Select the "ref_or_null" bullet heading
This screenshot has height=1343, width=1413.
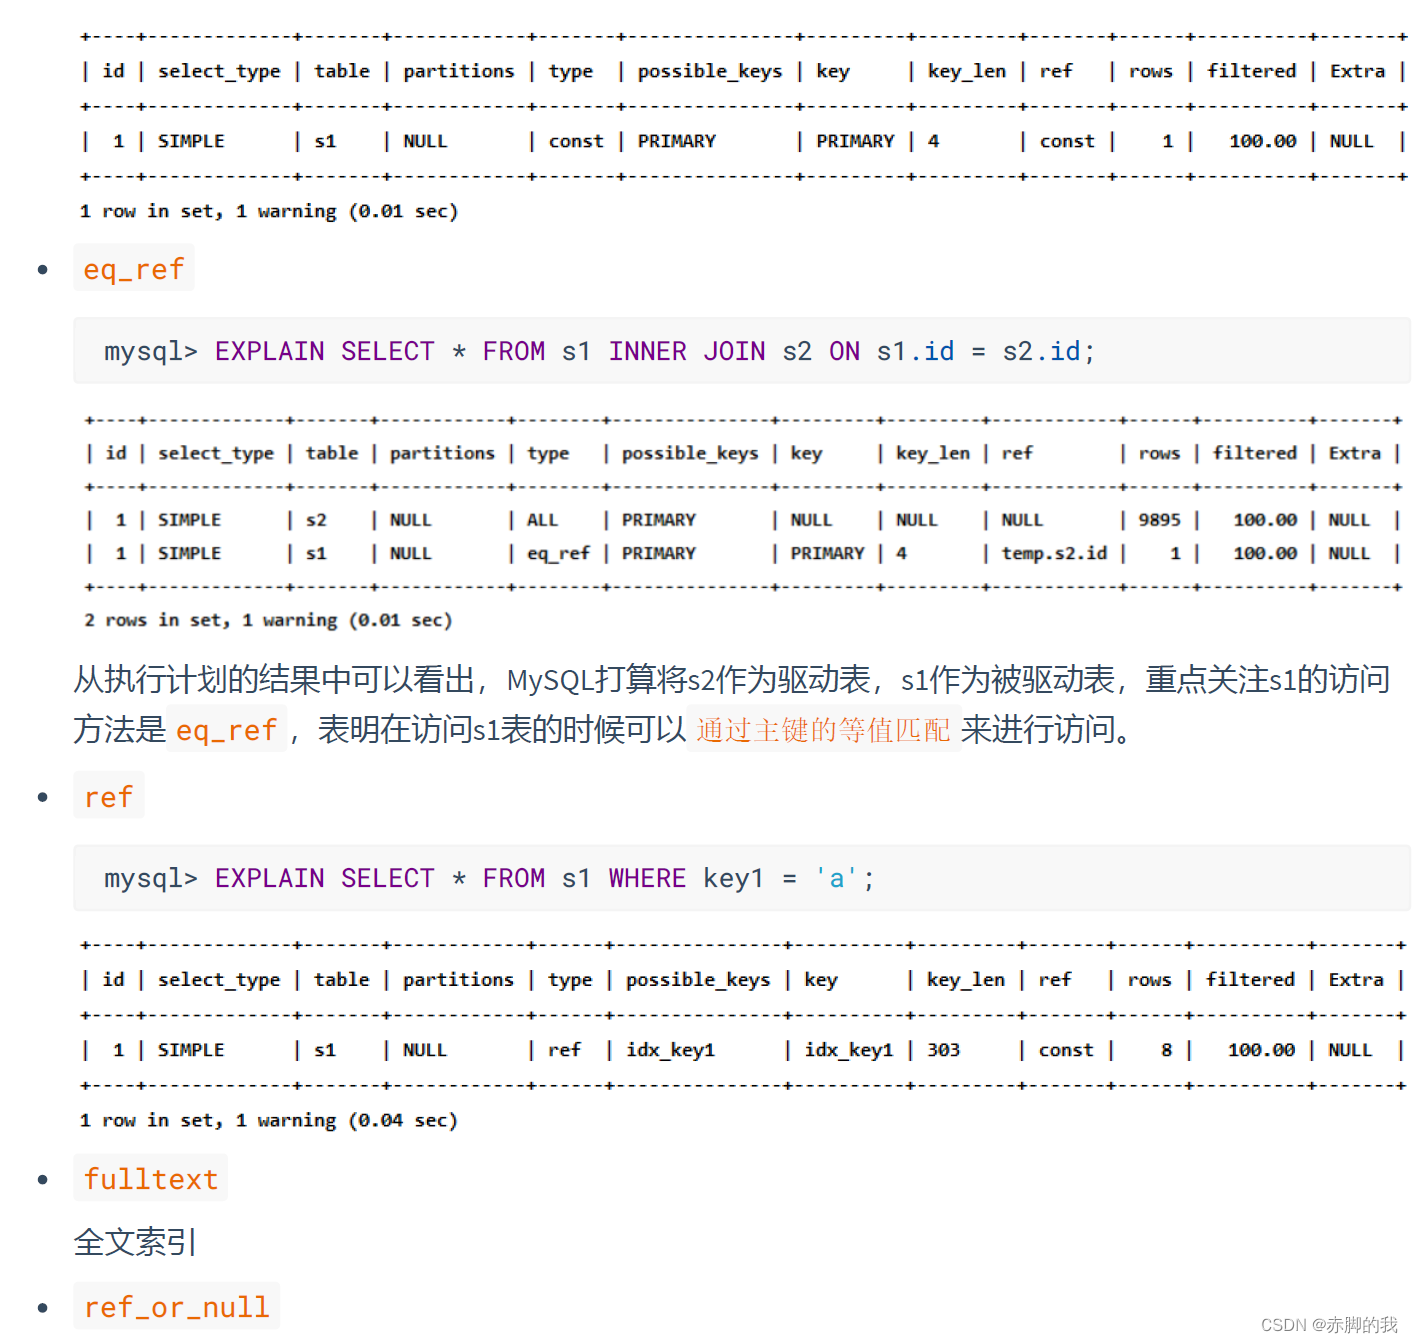[177, 1307]
